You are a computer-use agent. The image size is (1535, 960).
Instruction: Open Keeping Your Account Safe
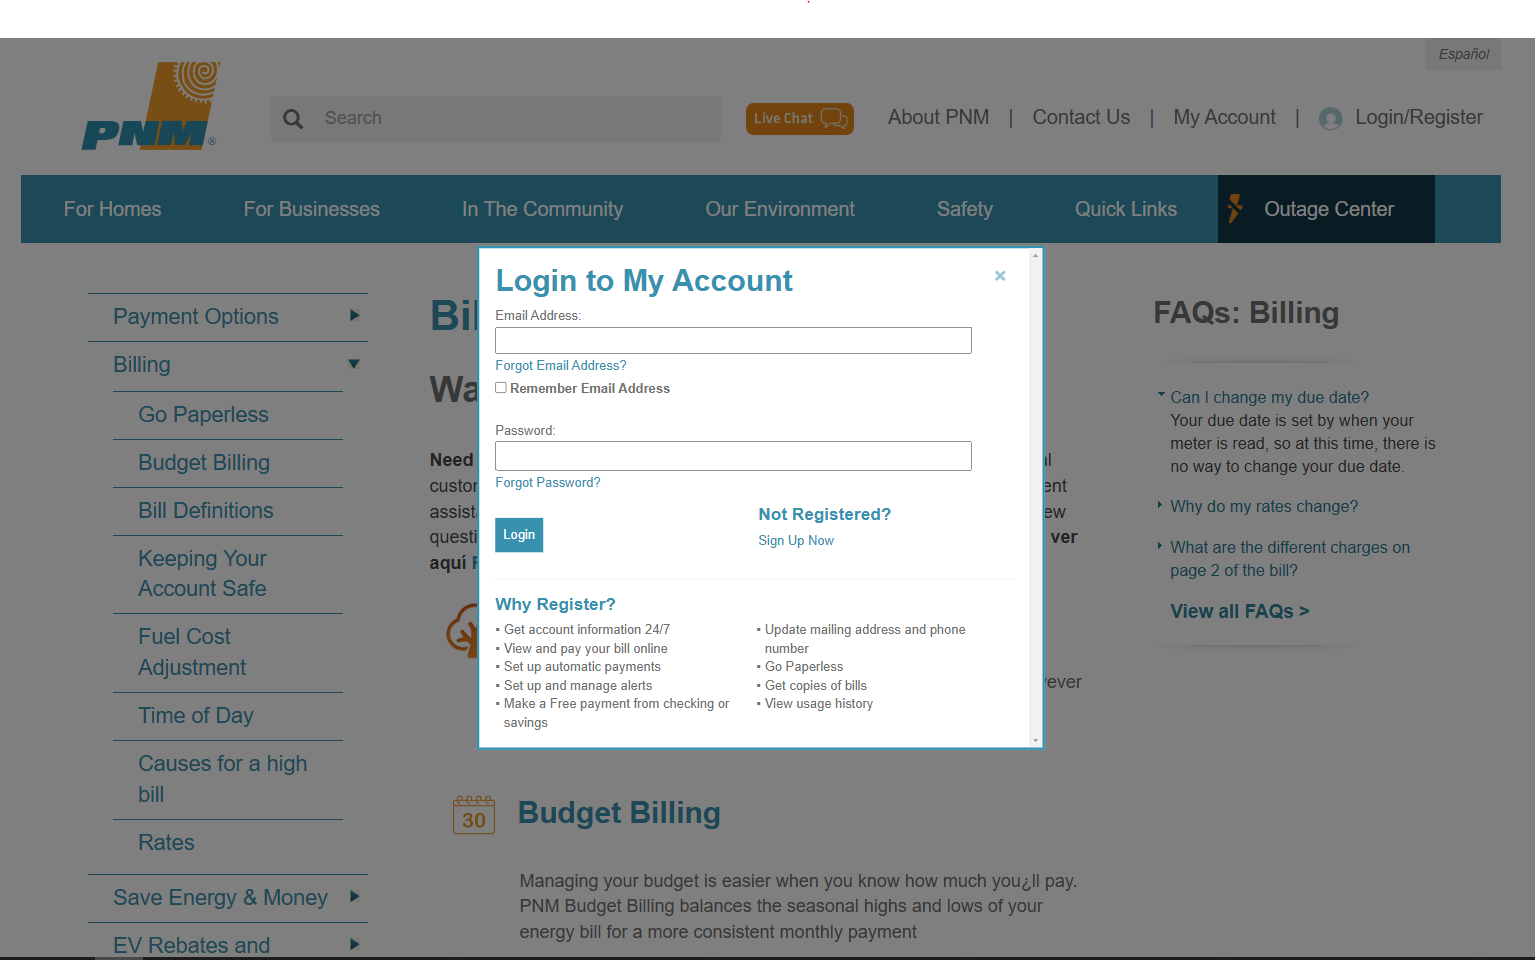click(x=202, y=573)
